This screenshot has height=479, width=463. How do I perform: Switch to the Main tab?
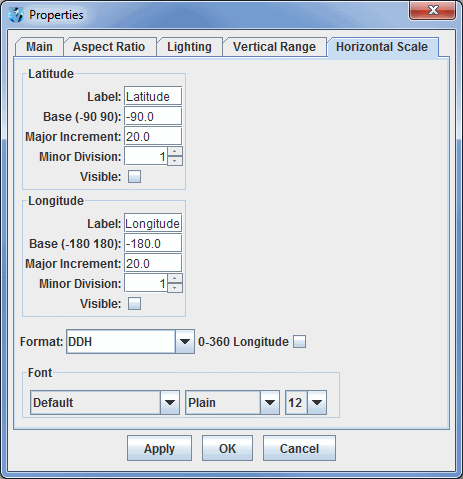(39, 47)
